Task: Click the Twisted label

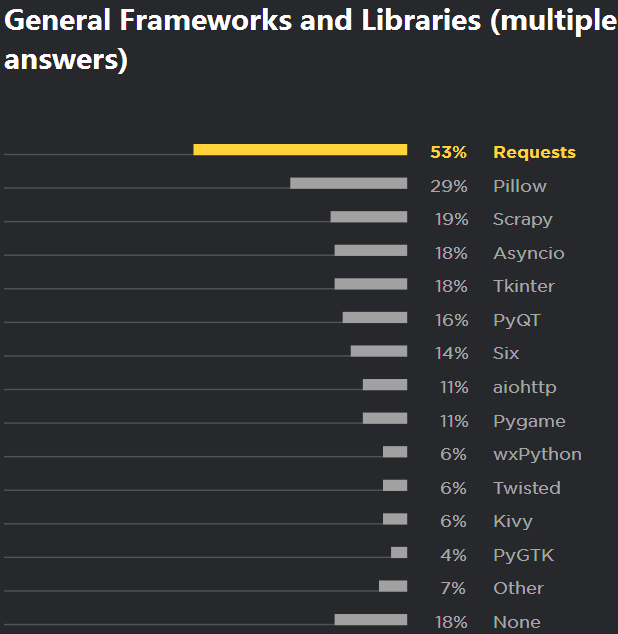Action: pyautogui.click(x=526, y=488)
